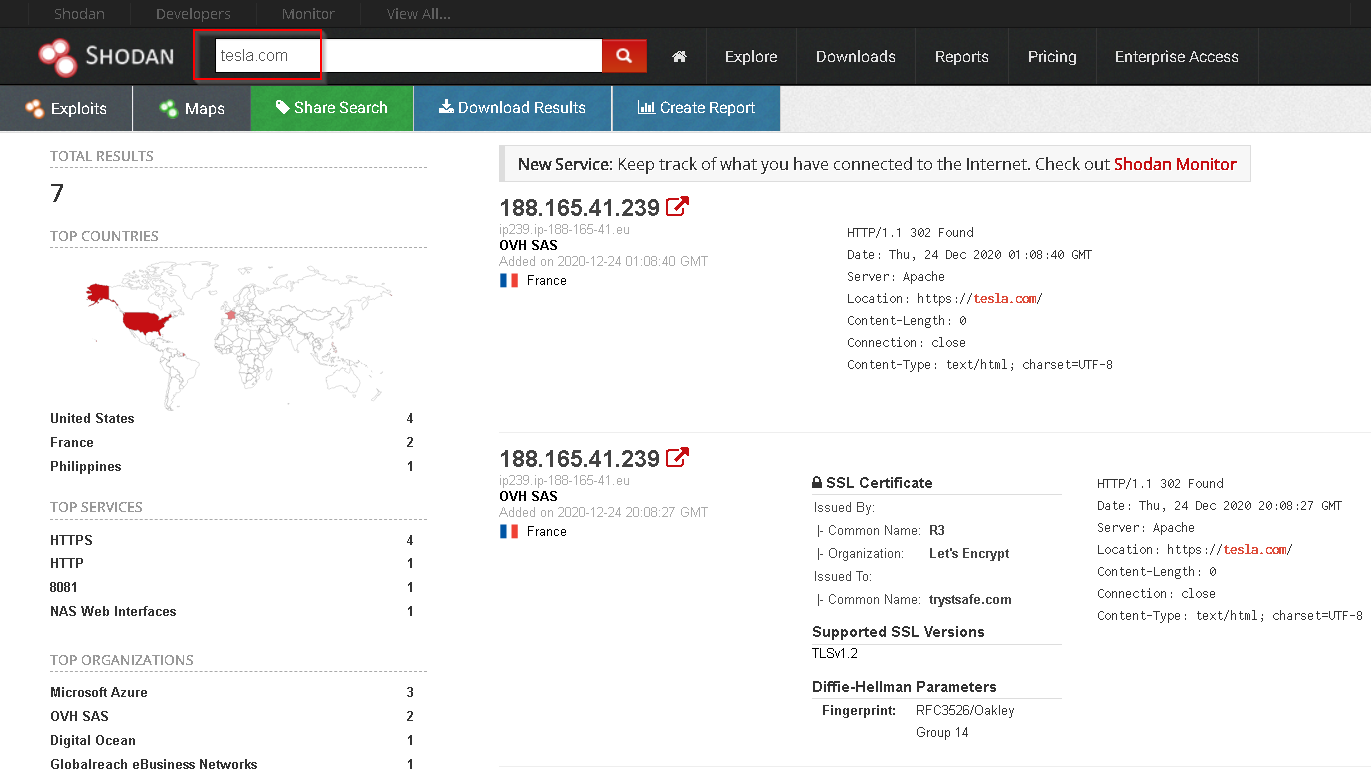Click the Share Search tag icon
The image size is (1371, 778).
pyautogui.click(x=281, y=108)
